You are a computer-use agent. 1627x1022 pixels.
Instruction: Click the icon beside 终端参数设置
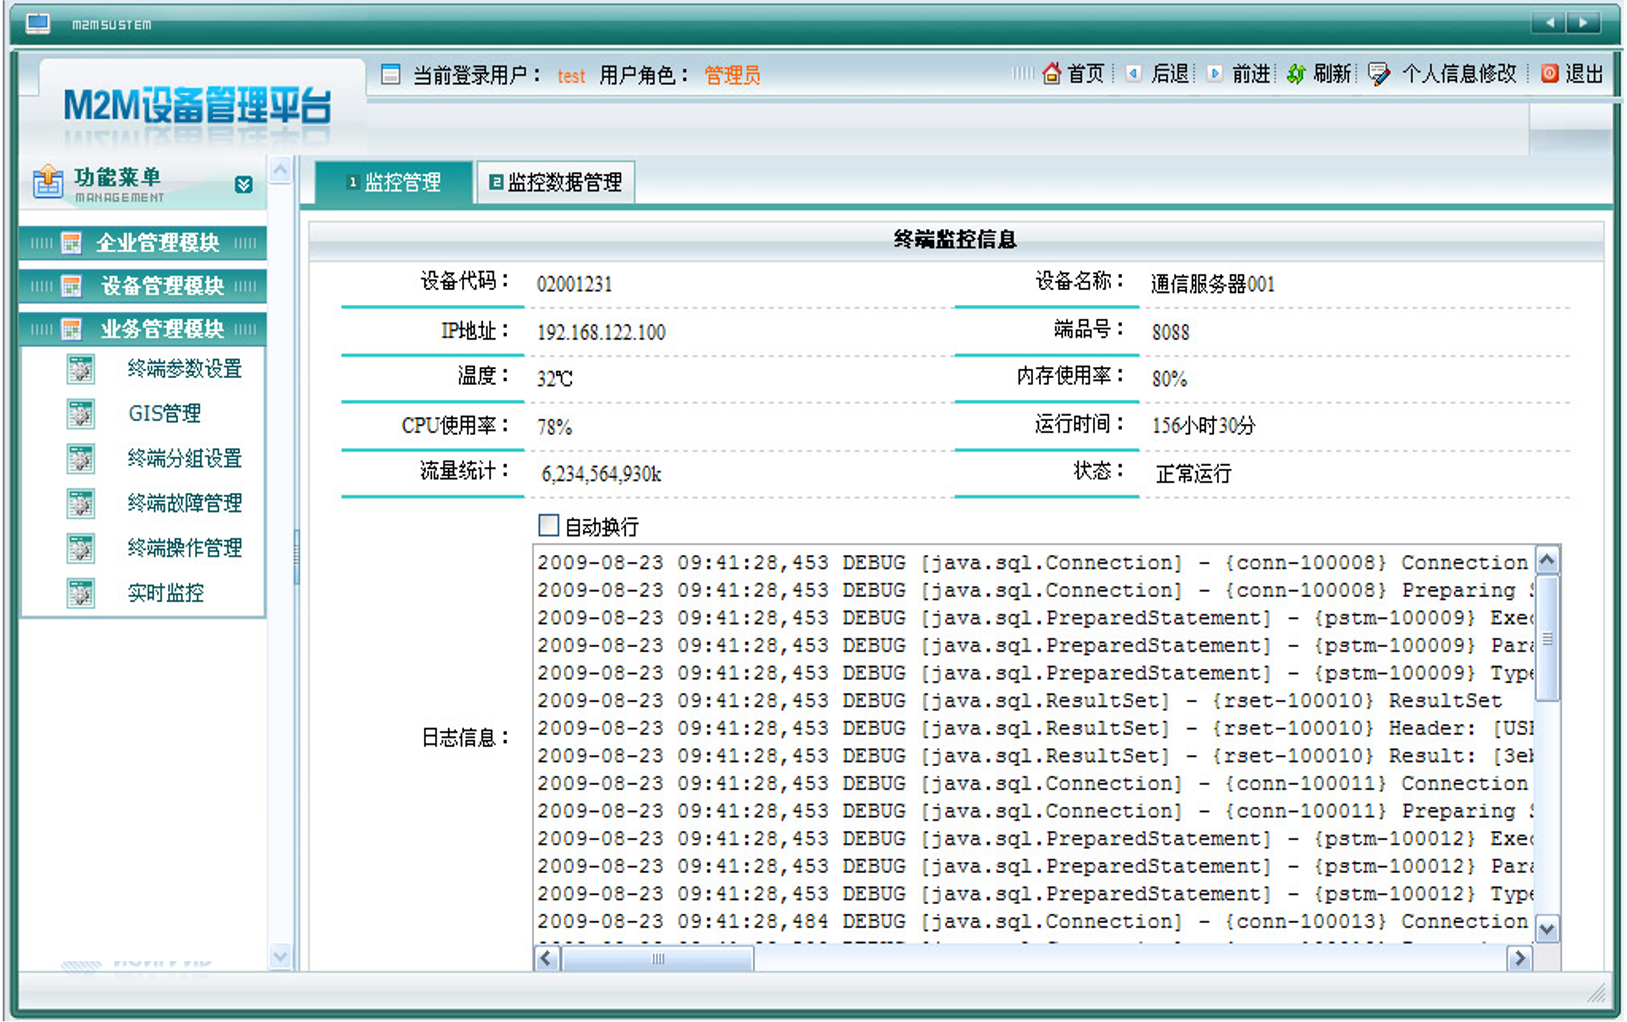coord(81,369)
